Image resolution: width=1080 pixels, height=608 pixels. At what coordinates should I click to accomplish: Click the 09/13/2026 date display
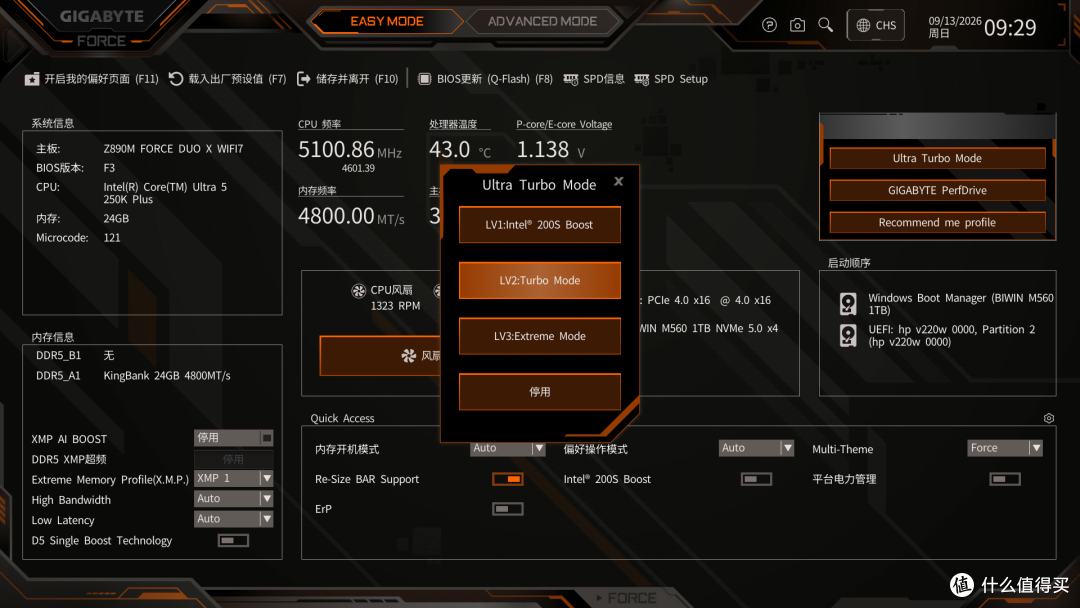click(955, 21)
